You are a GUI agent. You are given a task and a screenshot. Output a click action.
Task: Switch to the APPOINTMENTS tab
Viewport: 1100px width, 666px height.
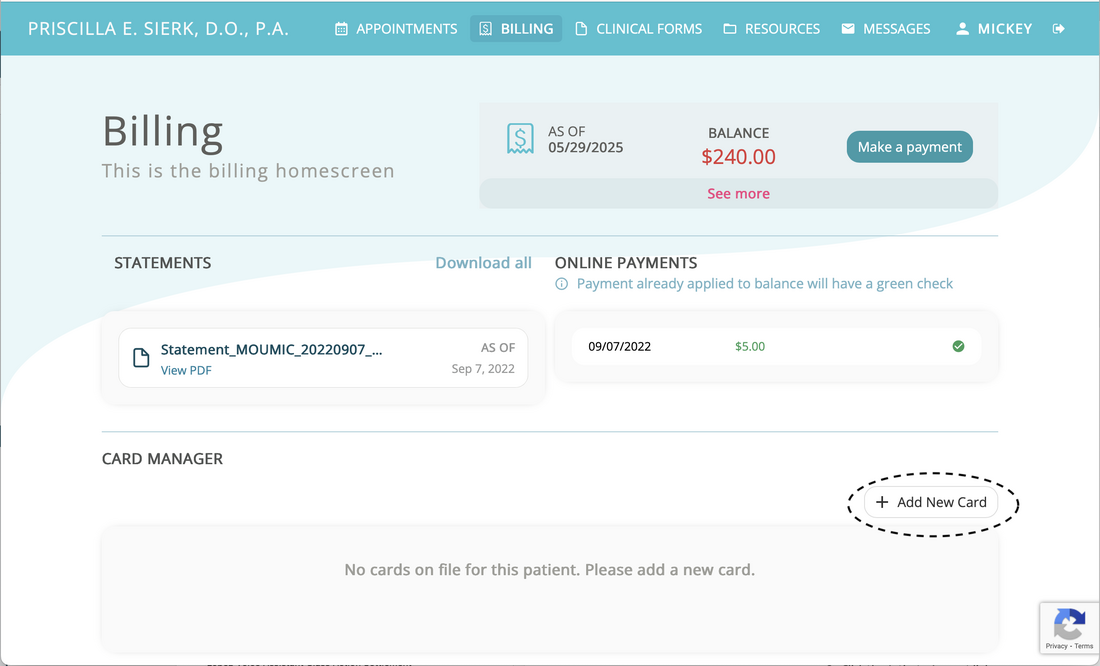click(x=396, y=29)
